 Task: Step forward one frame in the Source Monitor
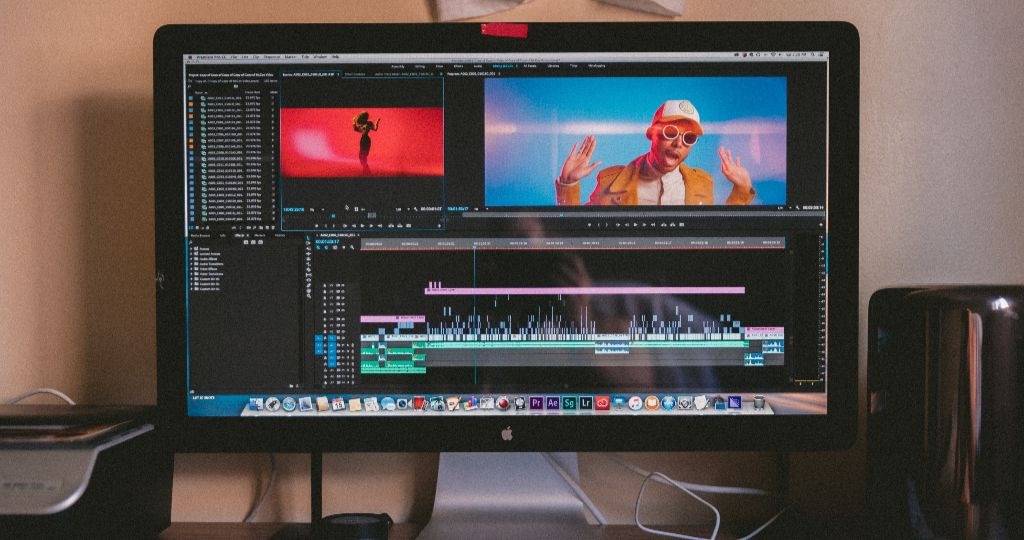pyautogui.click(x=371, y=226)
